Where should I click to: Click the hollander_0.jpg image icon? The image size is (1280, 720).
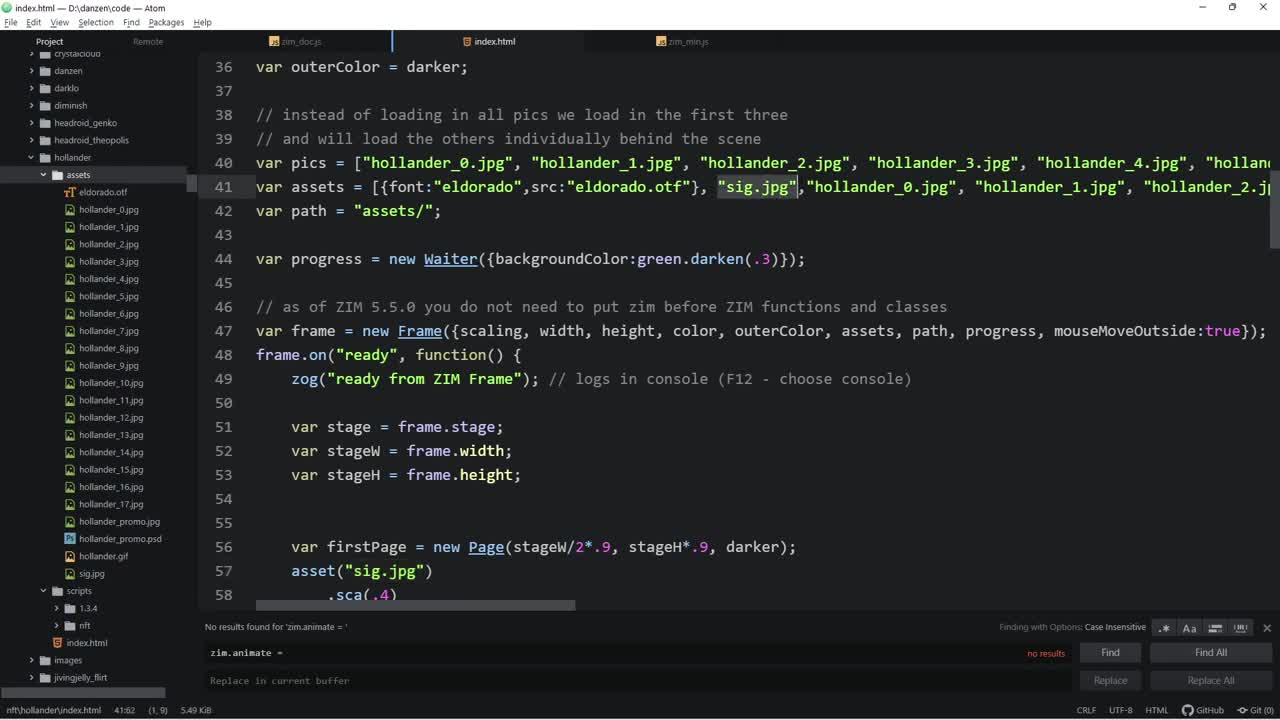tap(70, 210)
